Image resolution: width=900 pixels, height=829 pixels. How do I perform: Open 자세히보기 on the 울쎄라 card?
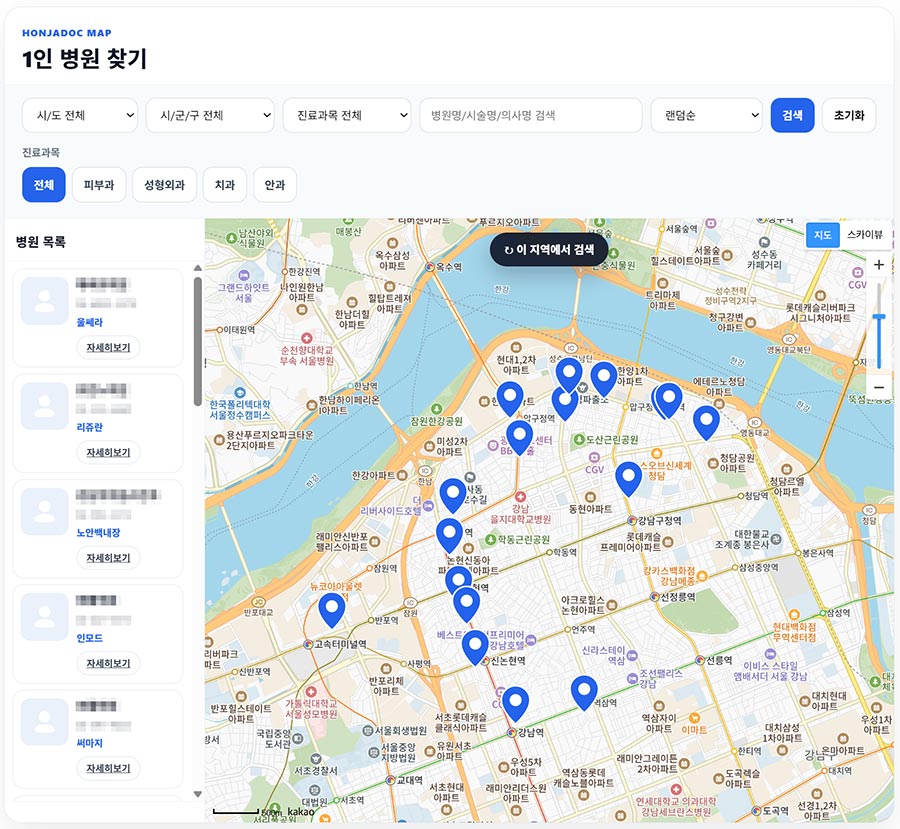(x=108, y=347)
